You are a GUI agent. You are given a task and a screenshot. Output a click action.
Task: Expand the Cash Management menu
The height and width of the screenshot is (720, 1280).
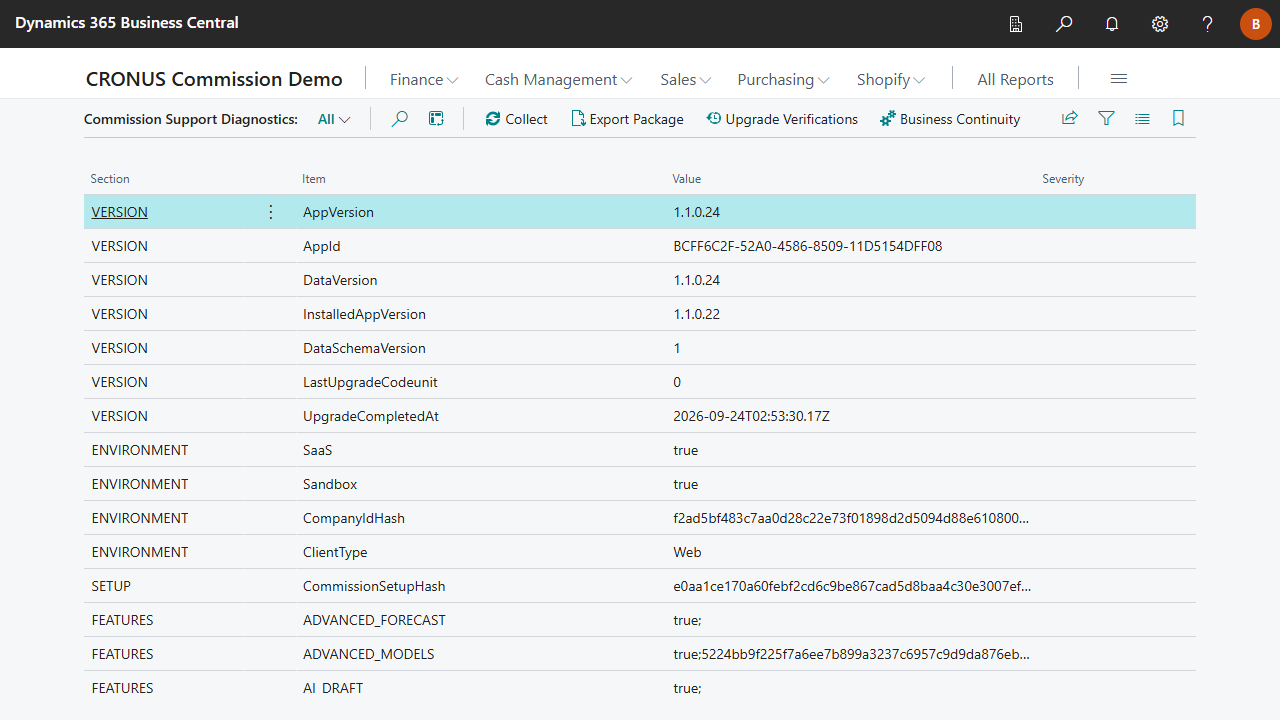(558, 79)
